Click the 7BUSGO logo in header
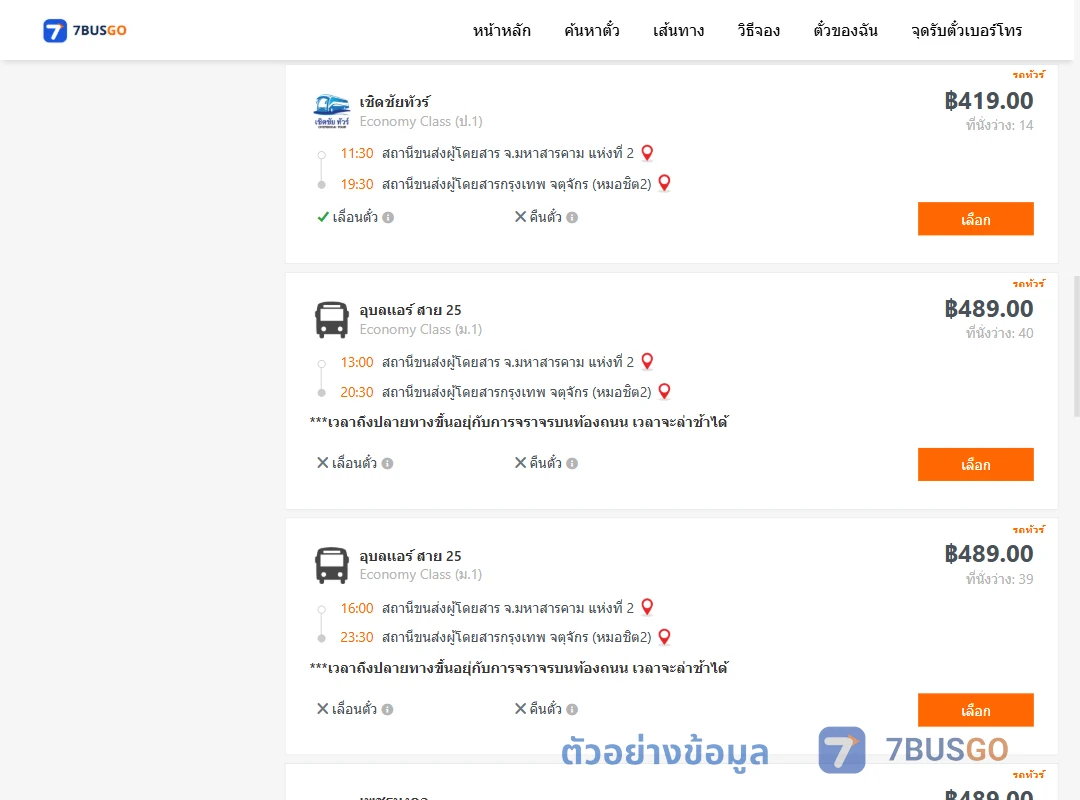Viewport: 1080px width, 800px height. (x=85, y=30)
